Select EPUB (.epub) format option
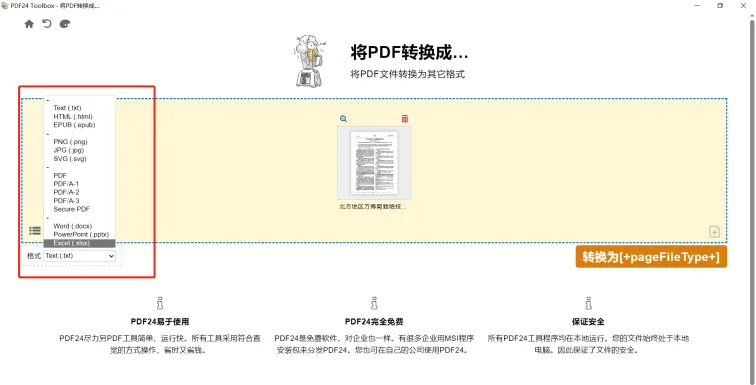 (x=74, y=125)
